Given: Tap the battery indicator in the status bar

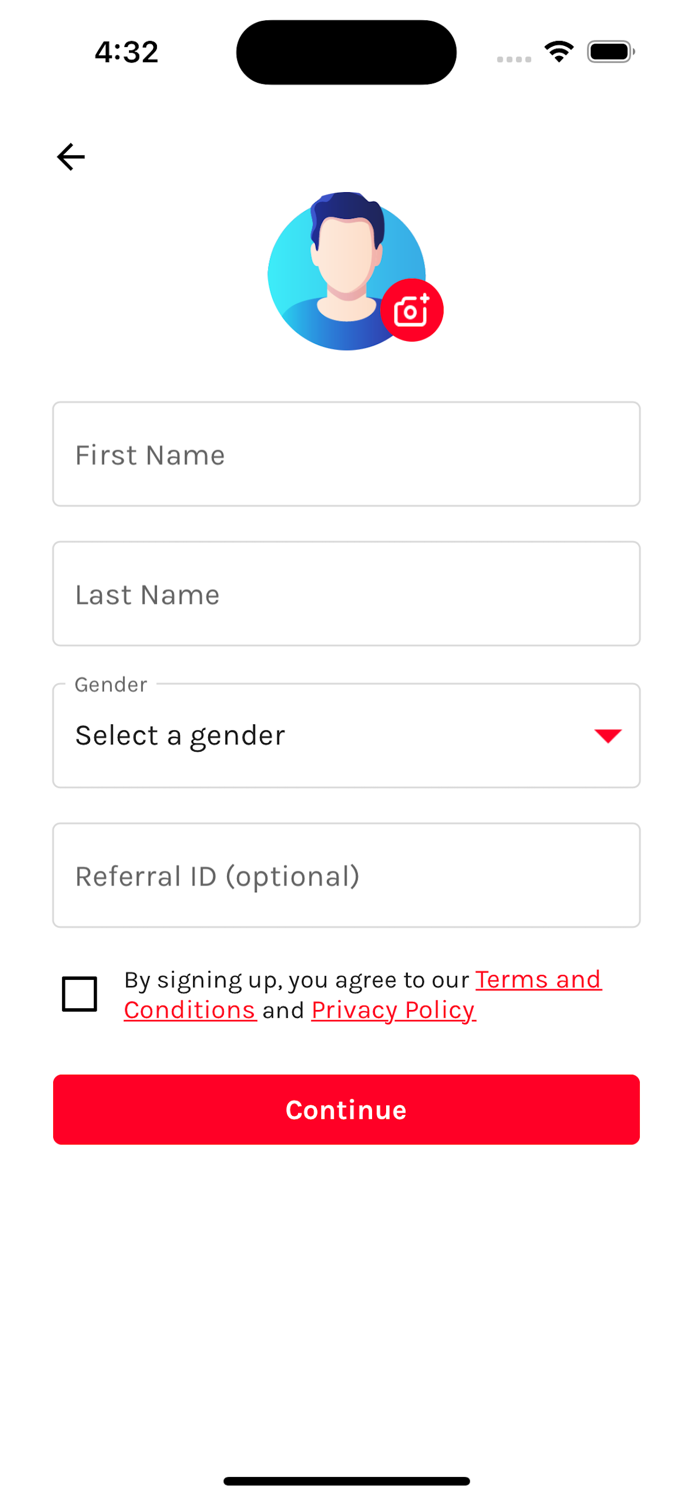Looking at the screenshot, I should pos(610,51).
